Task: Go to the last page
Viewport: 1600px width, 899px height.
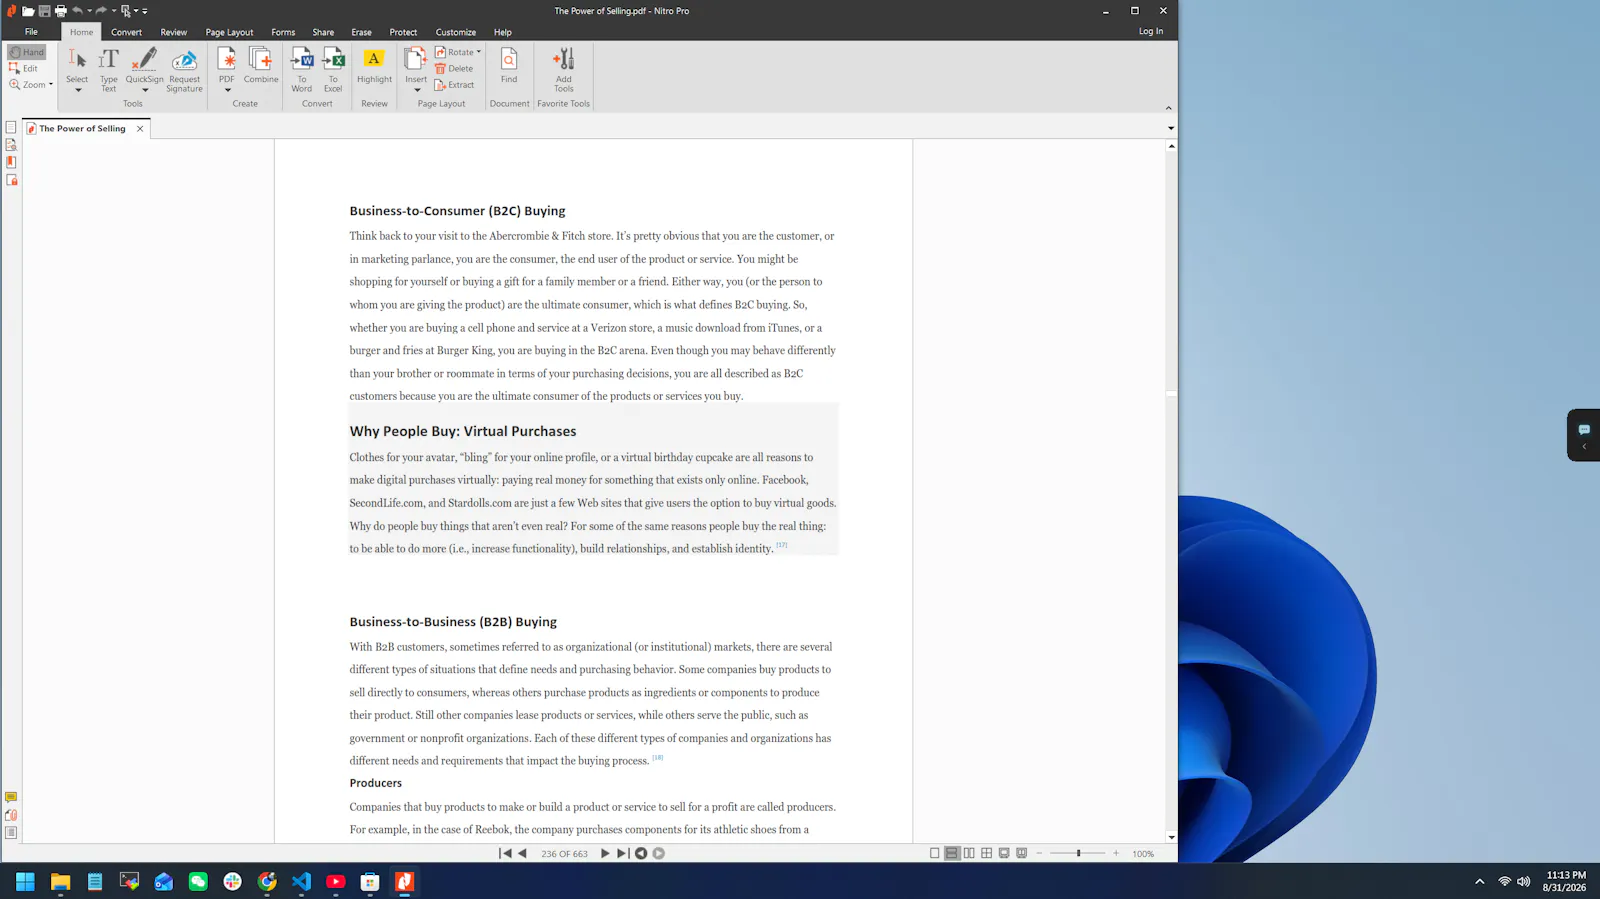Action: coord(622,853)
